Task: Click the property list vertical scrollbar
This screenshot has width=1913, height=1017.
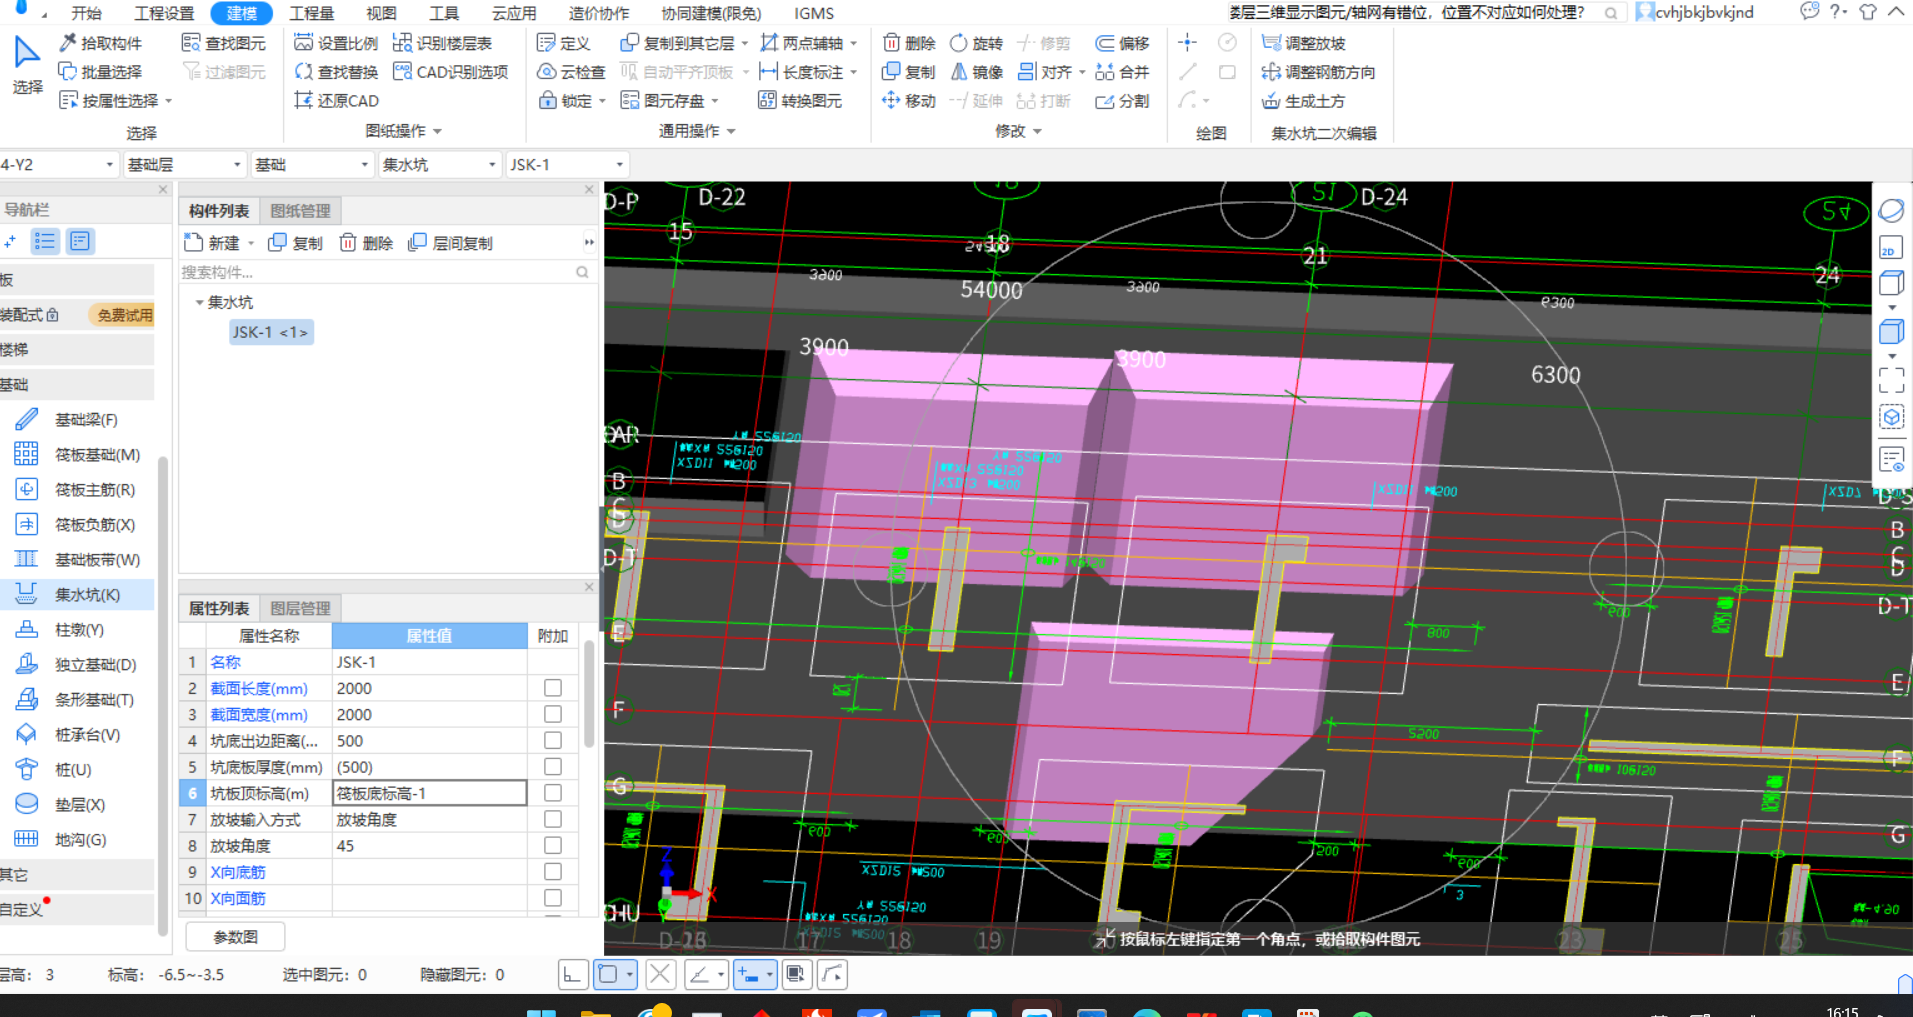Action: pyautogui.click(x=589, y=695)
